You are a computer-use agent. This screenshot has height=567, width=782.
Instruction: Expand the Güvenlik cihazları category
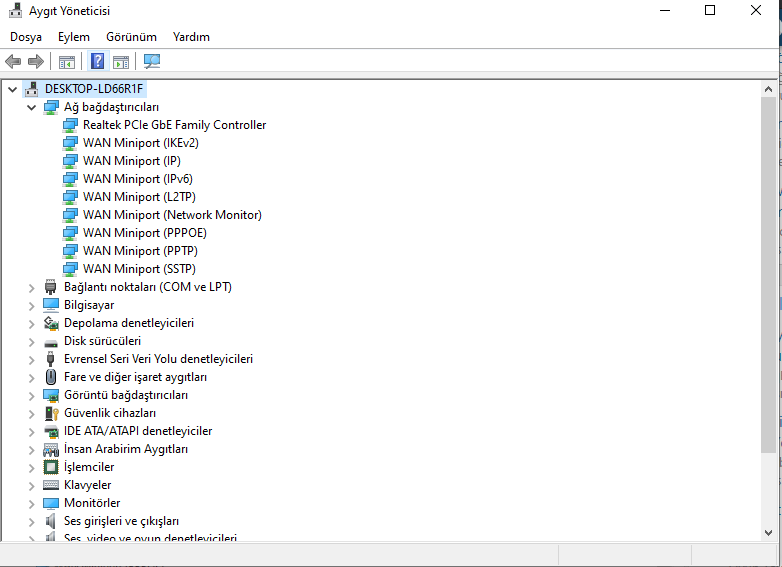[31, 414]
